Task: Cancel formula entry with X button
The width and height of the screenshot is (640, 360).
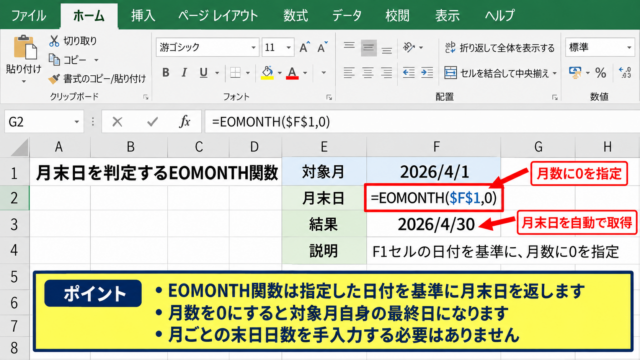Action: tap(117, 122)
